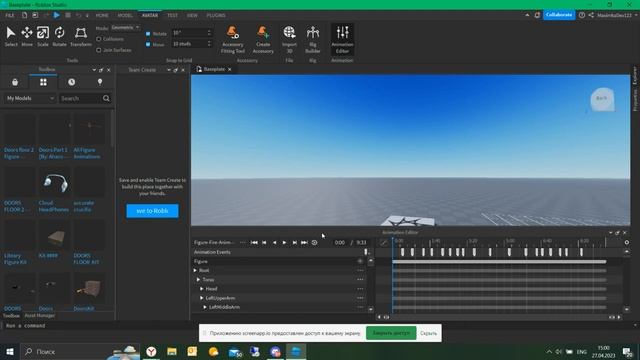The height and width of the screenshot is (360, 640).
Task: Click the Save to Roblox button
Action: [152, 211]
